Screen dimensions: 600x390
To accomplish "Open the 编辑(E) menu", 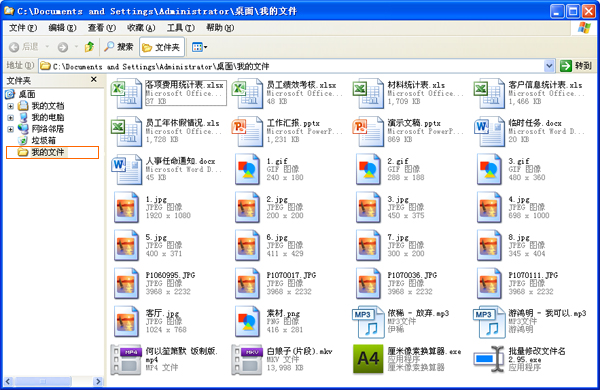I will tap(62, 28).
